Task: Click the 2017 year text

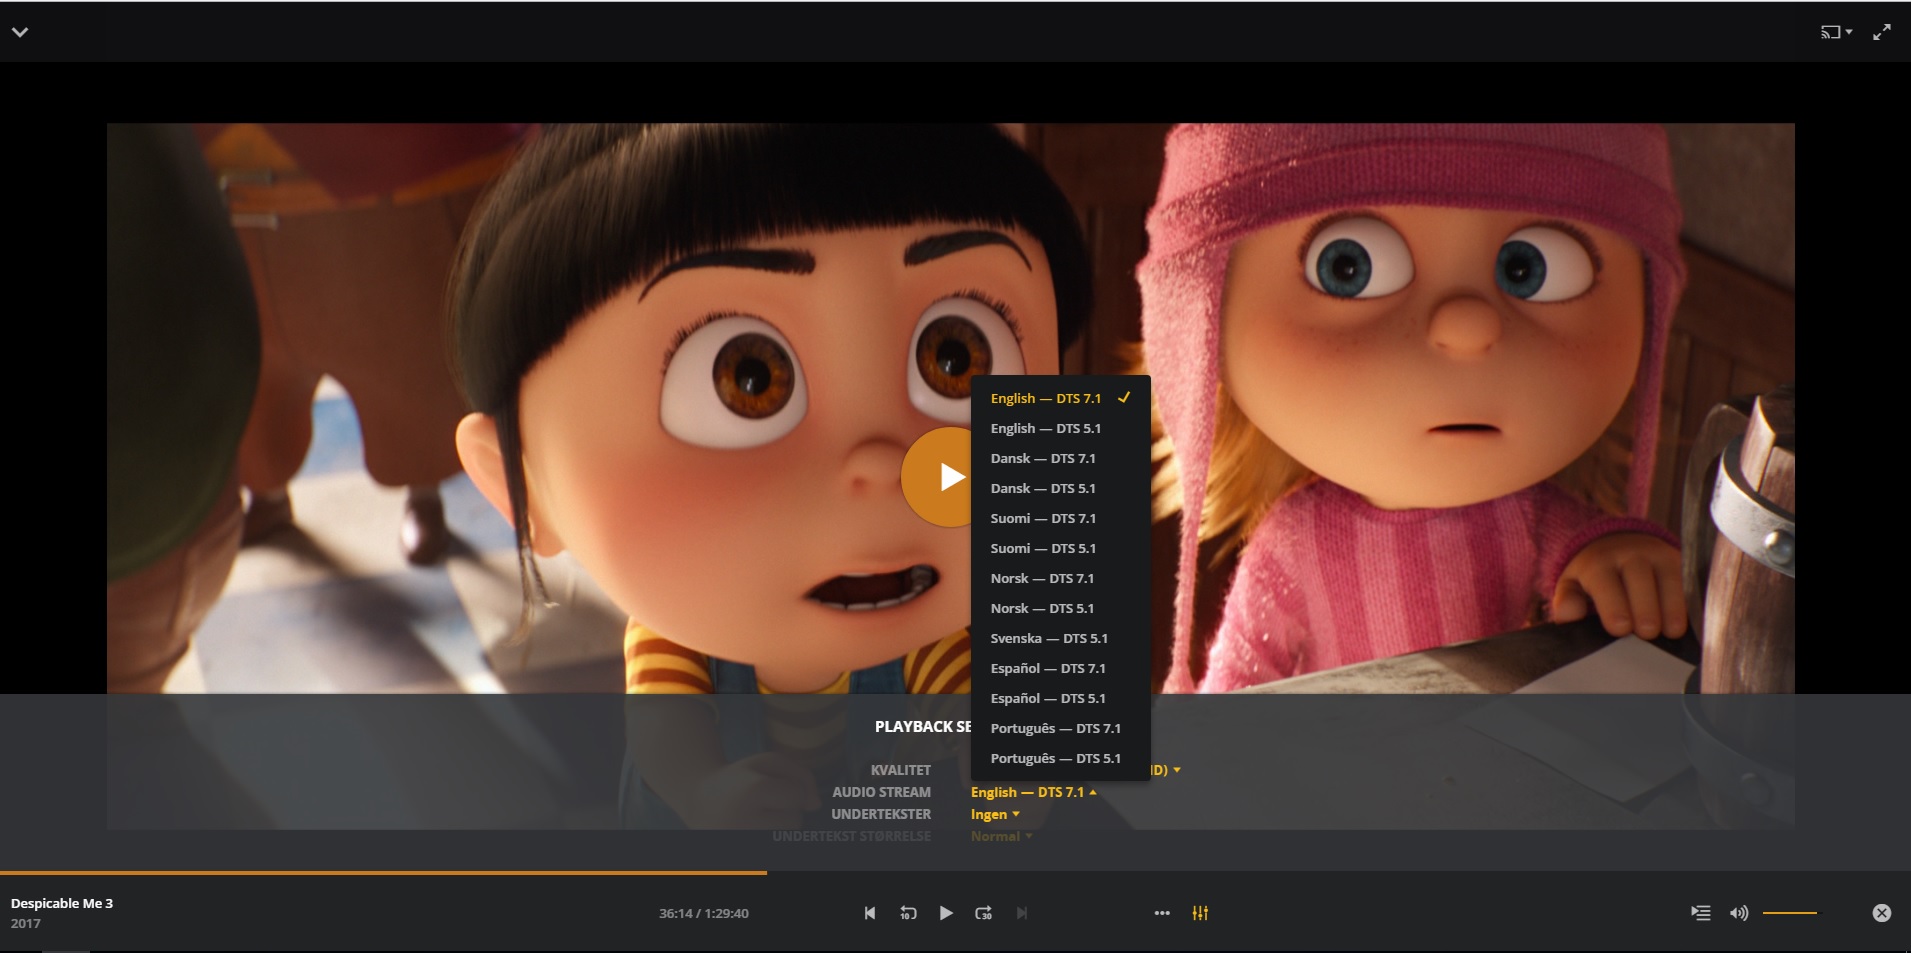Action: click(x=26, y=923)
